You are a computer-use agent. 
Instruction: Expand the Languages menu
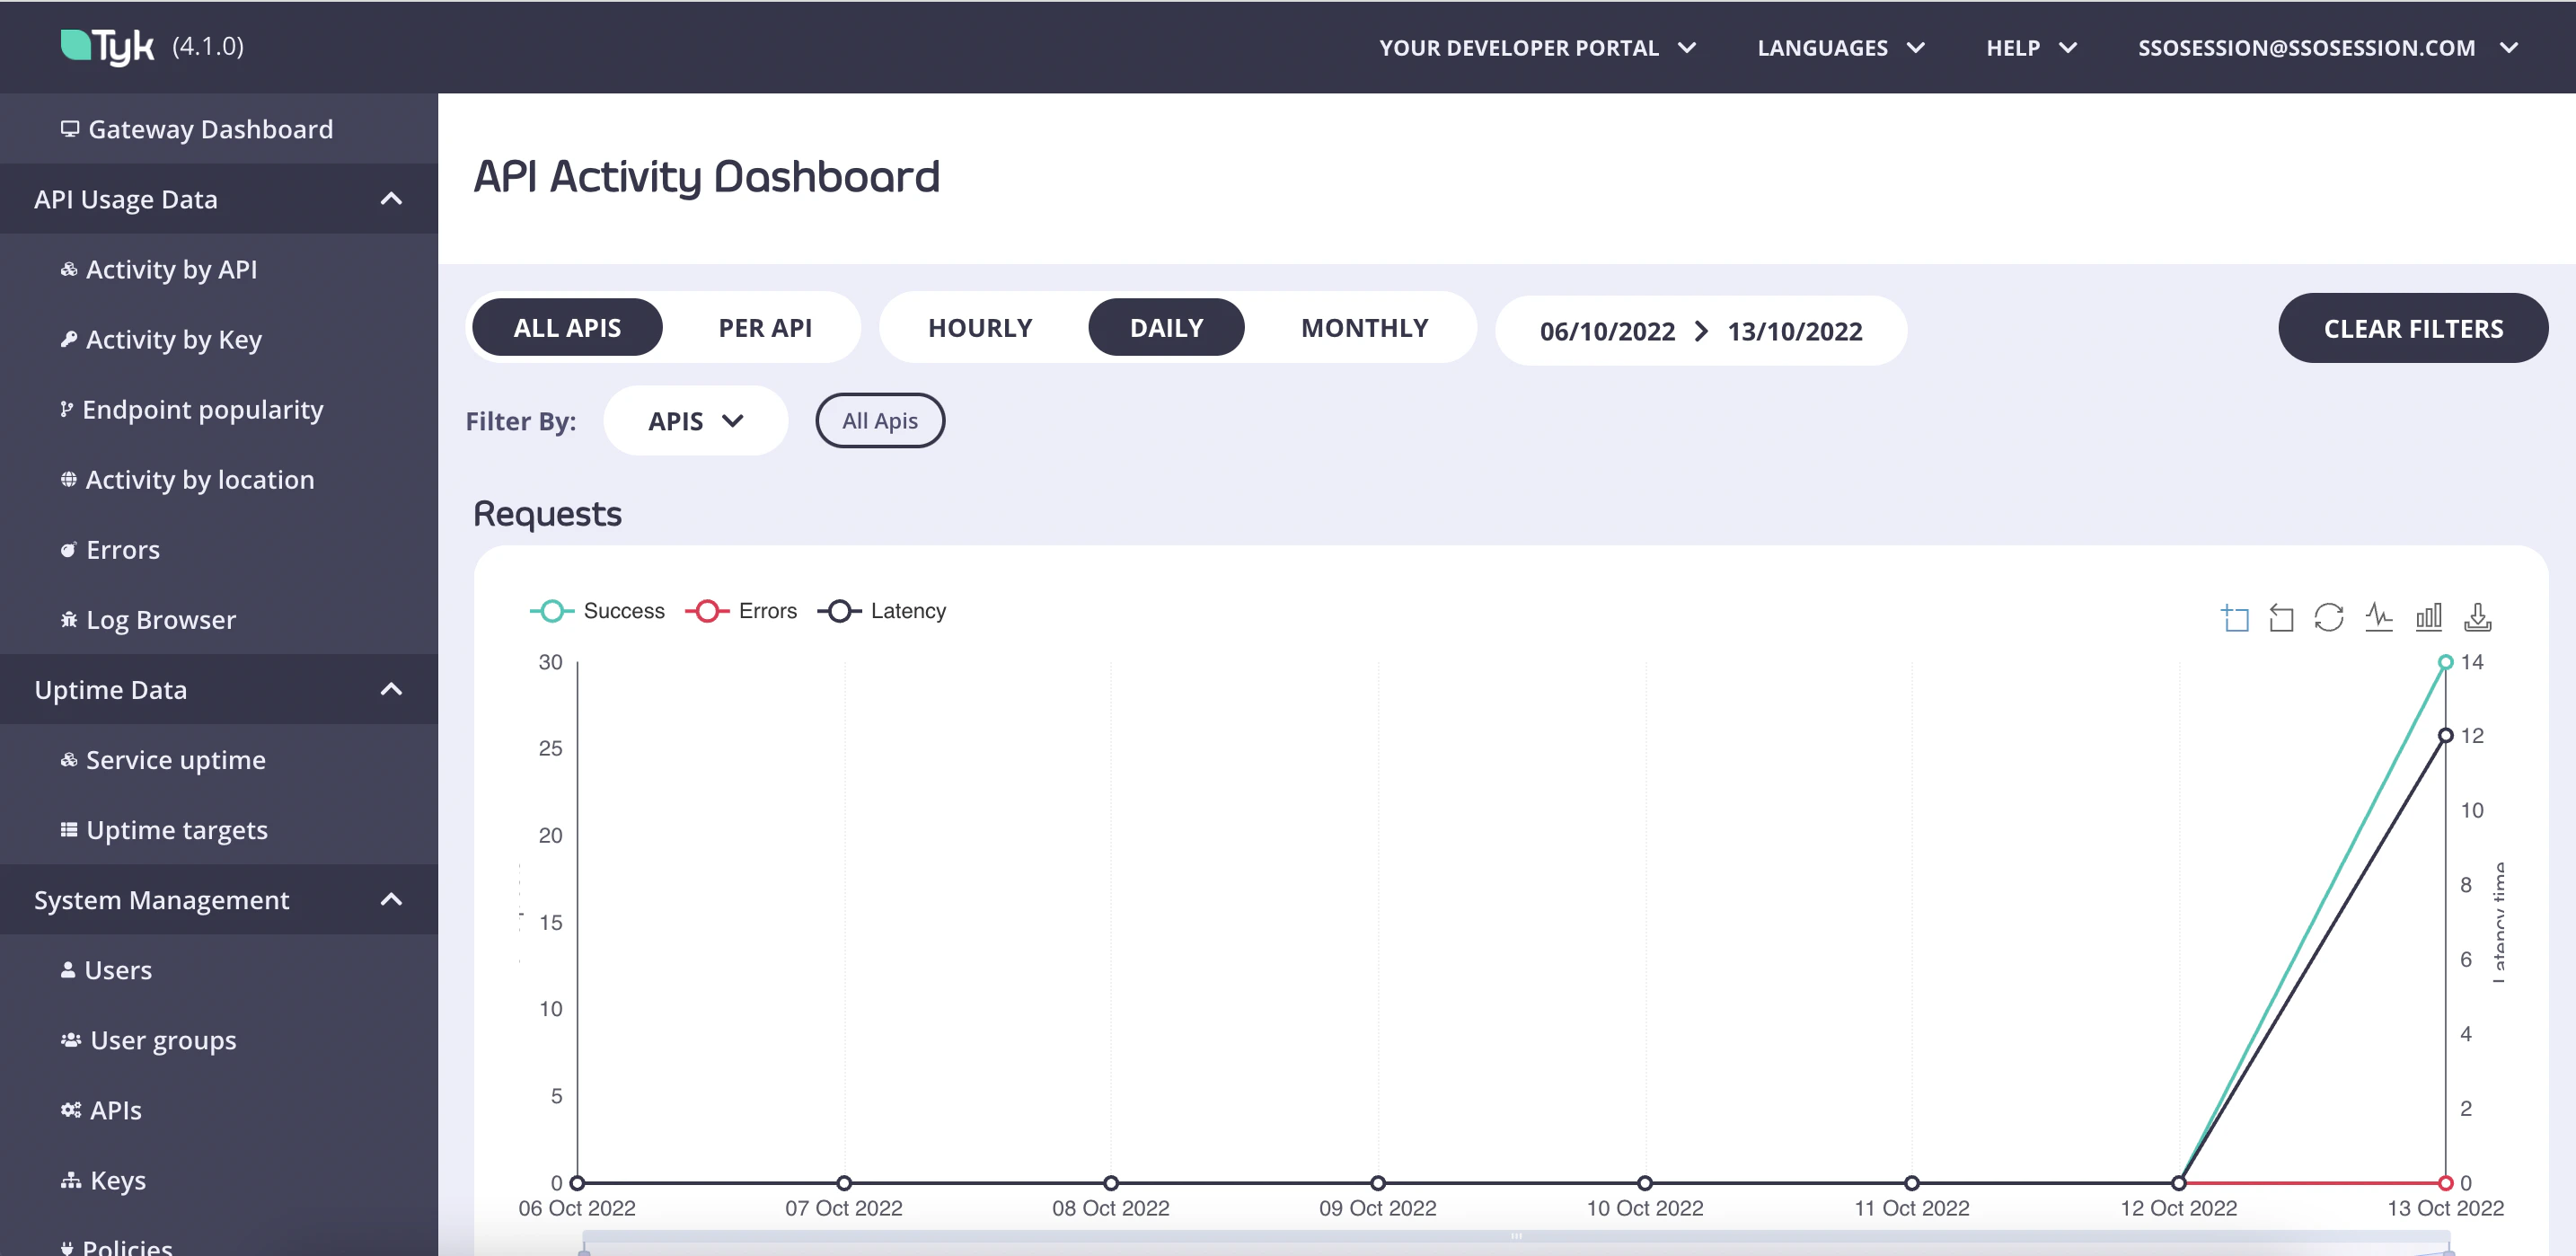tap(1841, 47)
